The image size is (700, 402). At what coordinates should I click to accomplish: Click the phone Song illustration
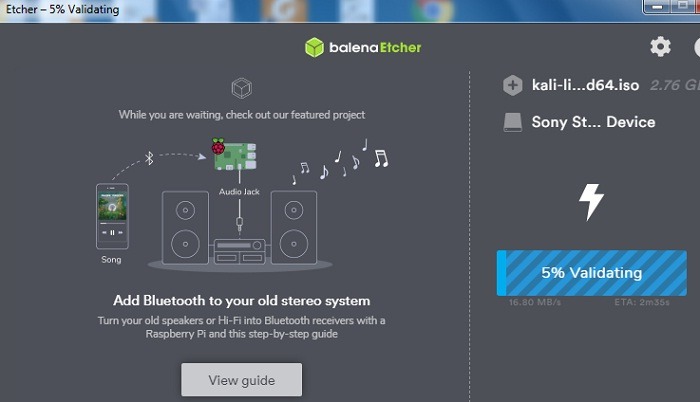pos(112,217)
